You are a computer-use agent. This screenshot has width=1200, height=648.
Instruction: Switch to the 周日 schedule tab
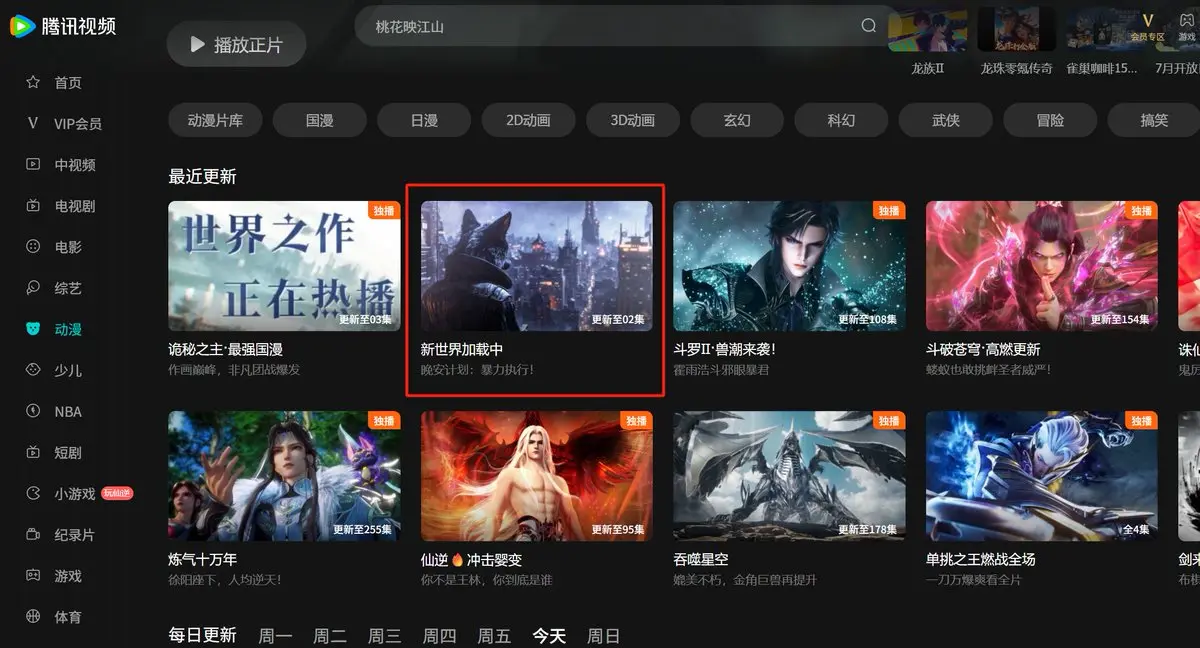pyautogui.click(x=603, y=635)
